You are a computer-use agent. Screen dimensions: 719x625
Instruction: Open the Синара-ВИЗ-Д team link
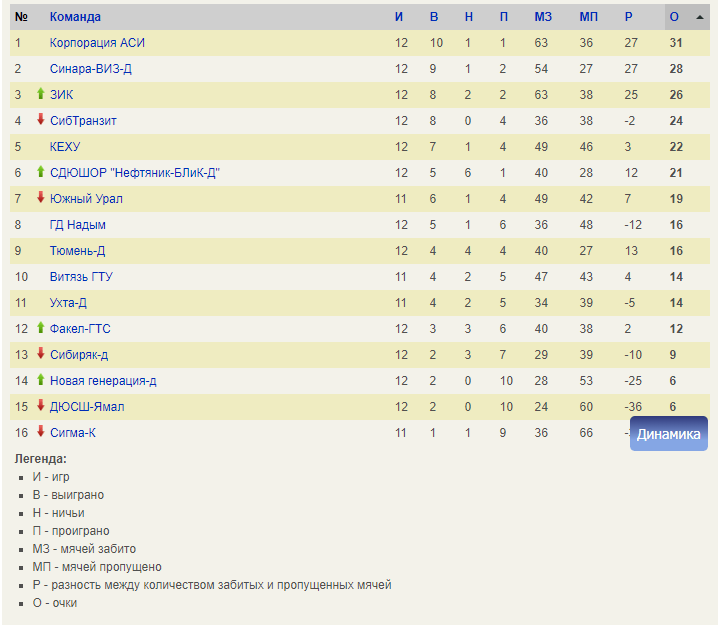[x=91, y=69]
